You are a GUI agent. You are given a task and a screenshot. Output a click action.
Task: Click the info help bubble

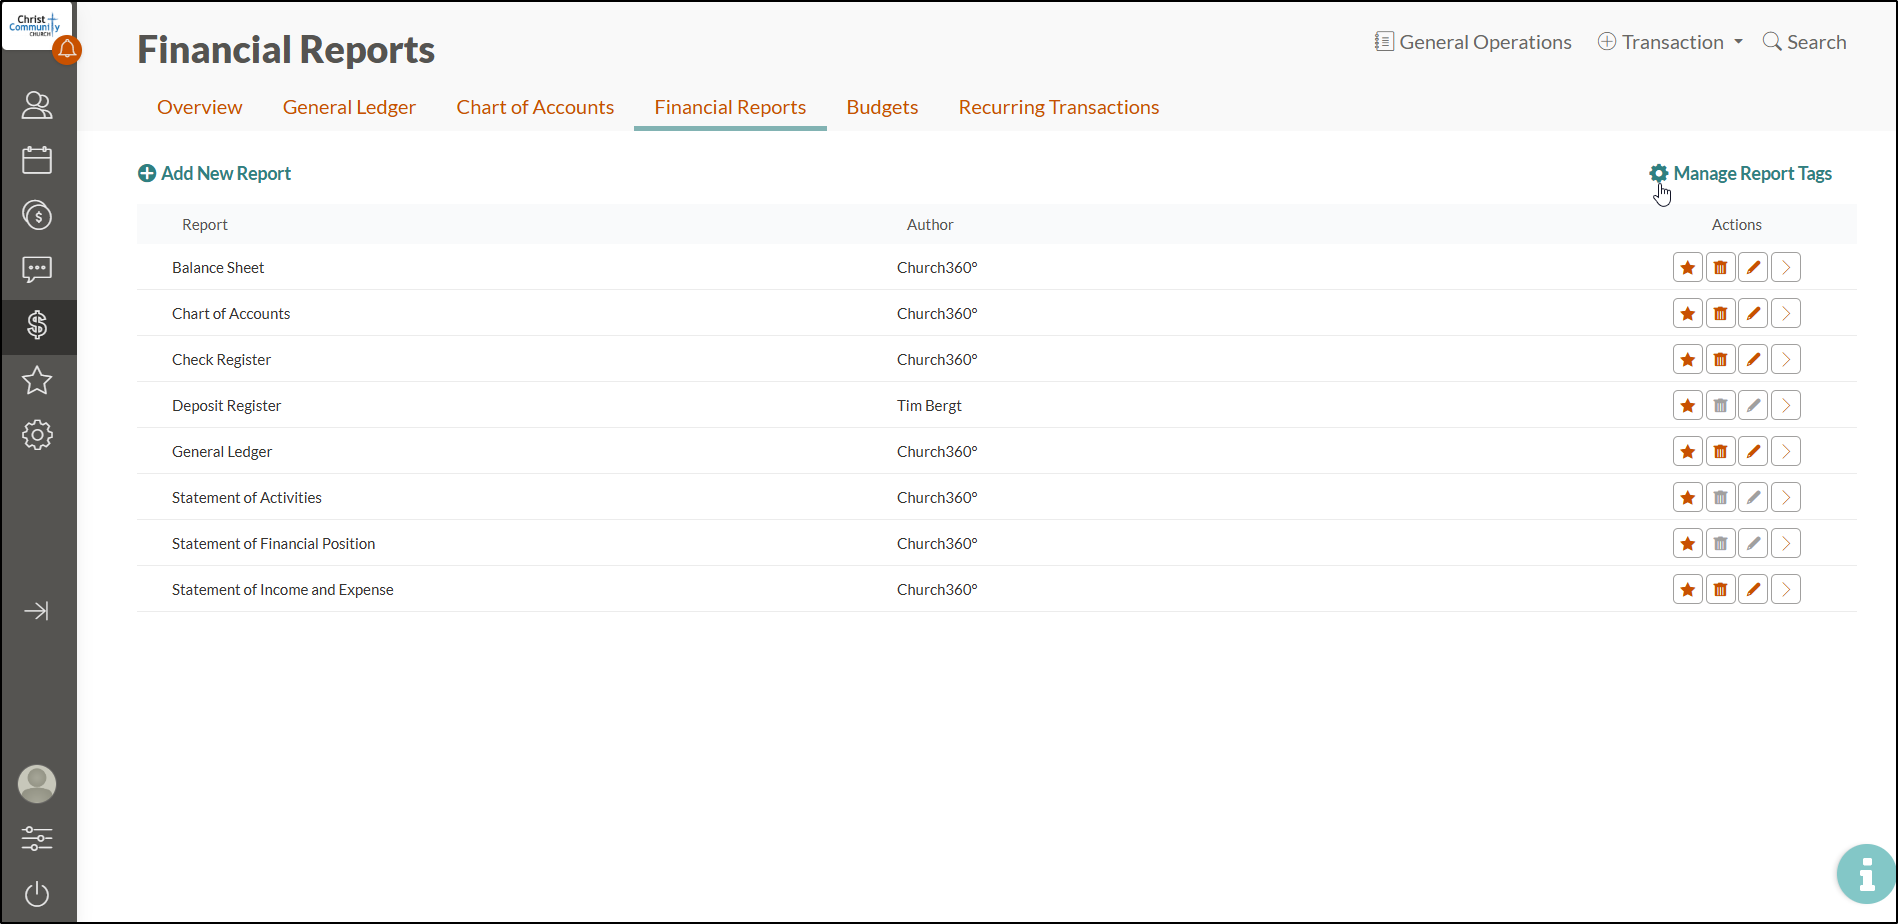tap(1866, 874)
